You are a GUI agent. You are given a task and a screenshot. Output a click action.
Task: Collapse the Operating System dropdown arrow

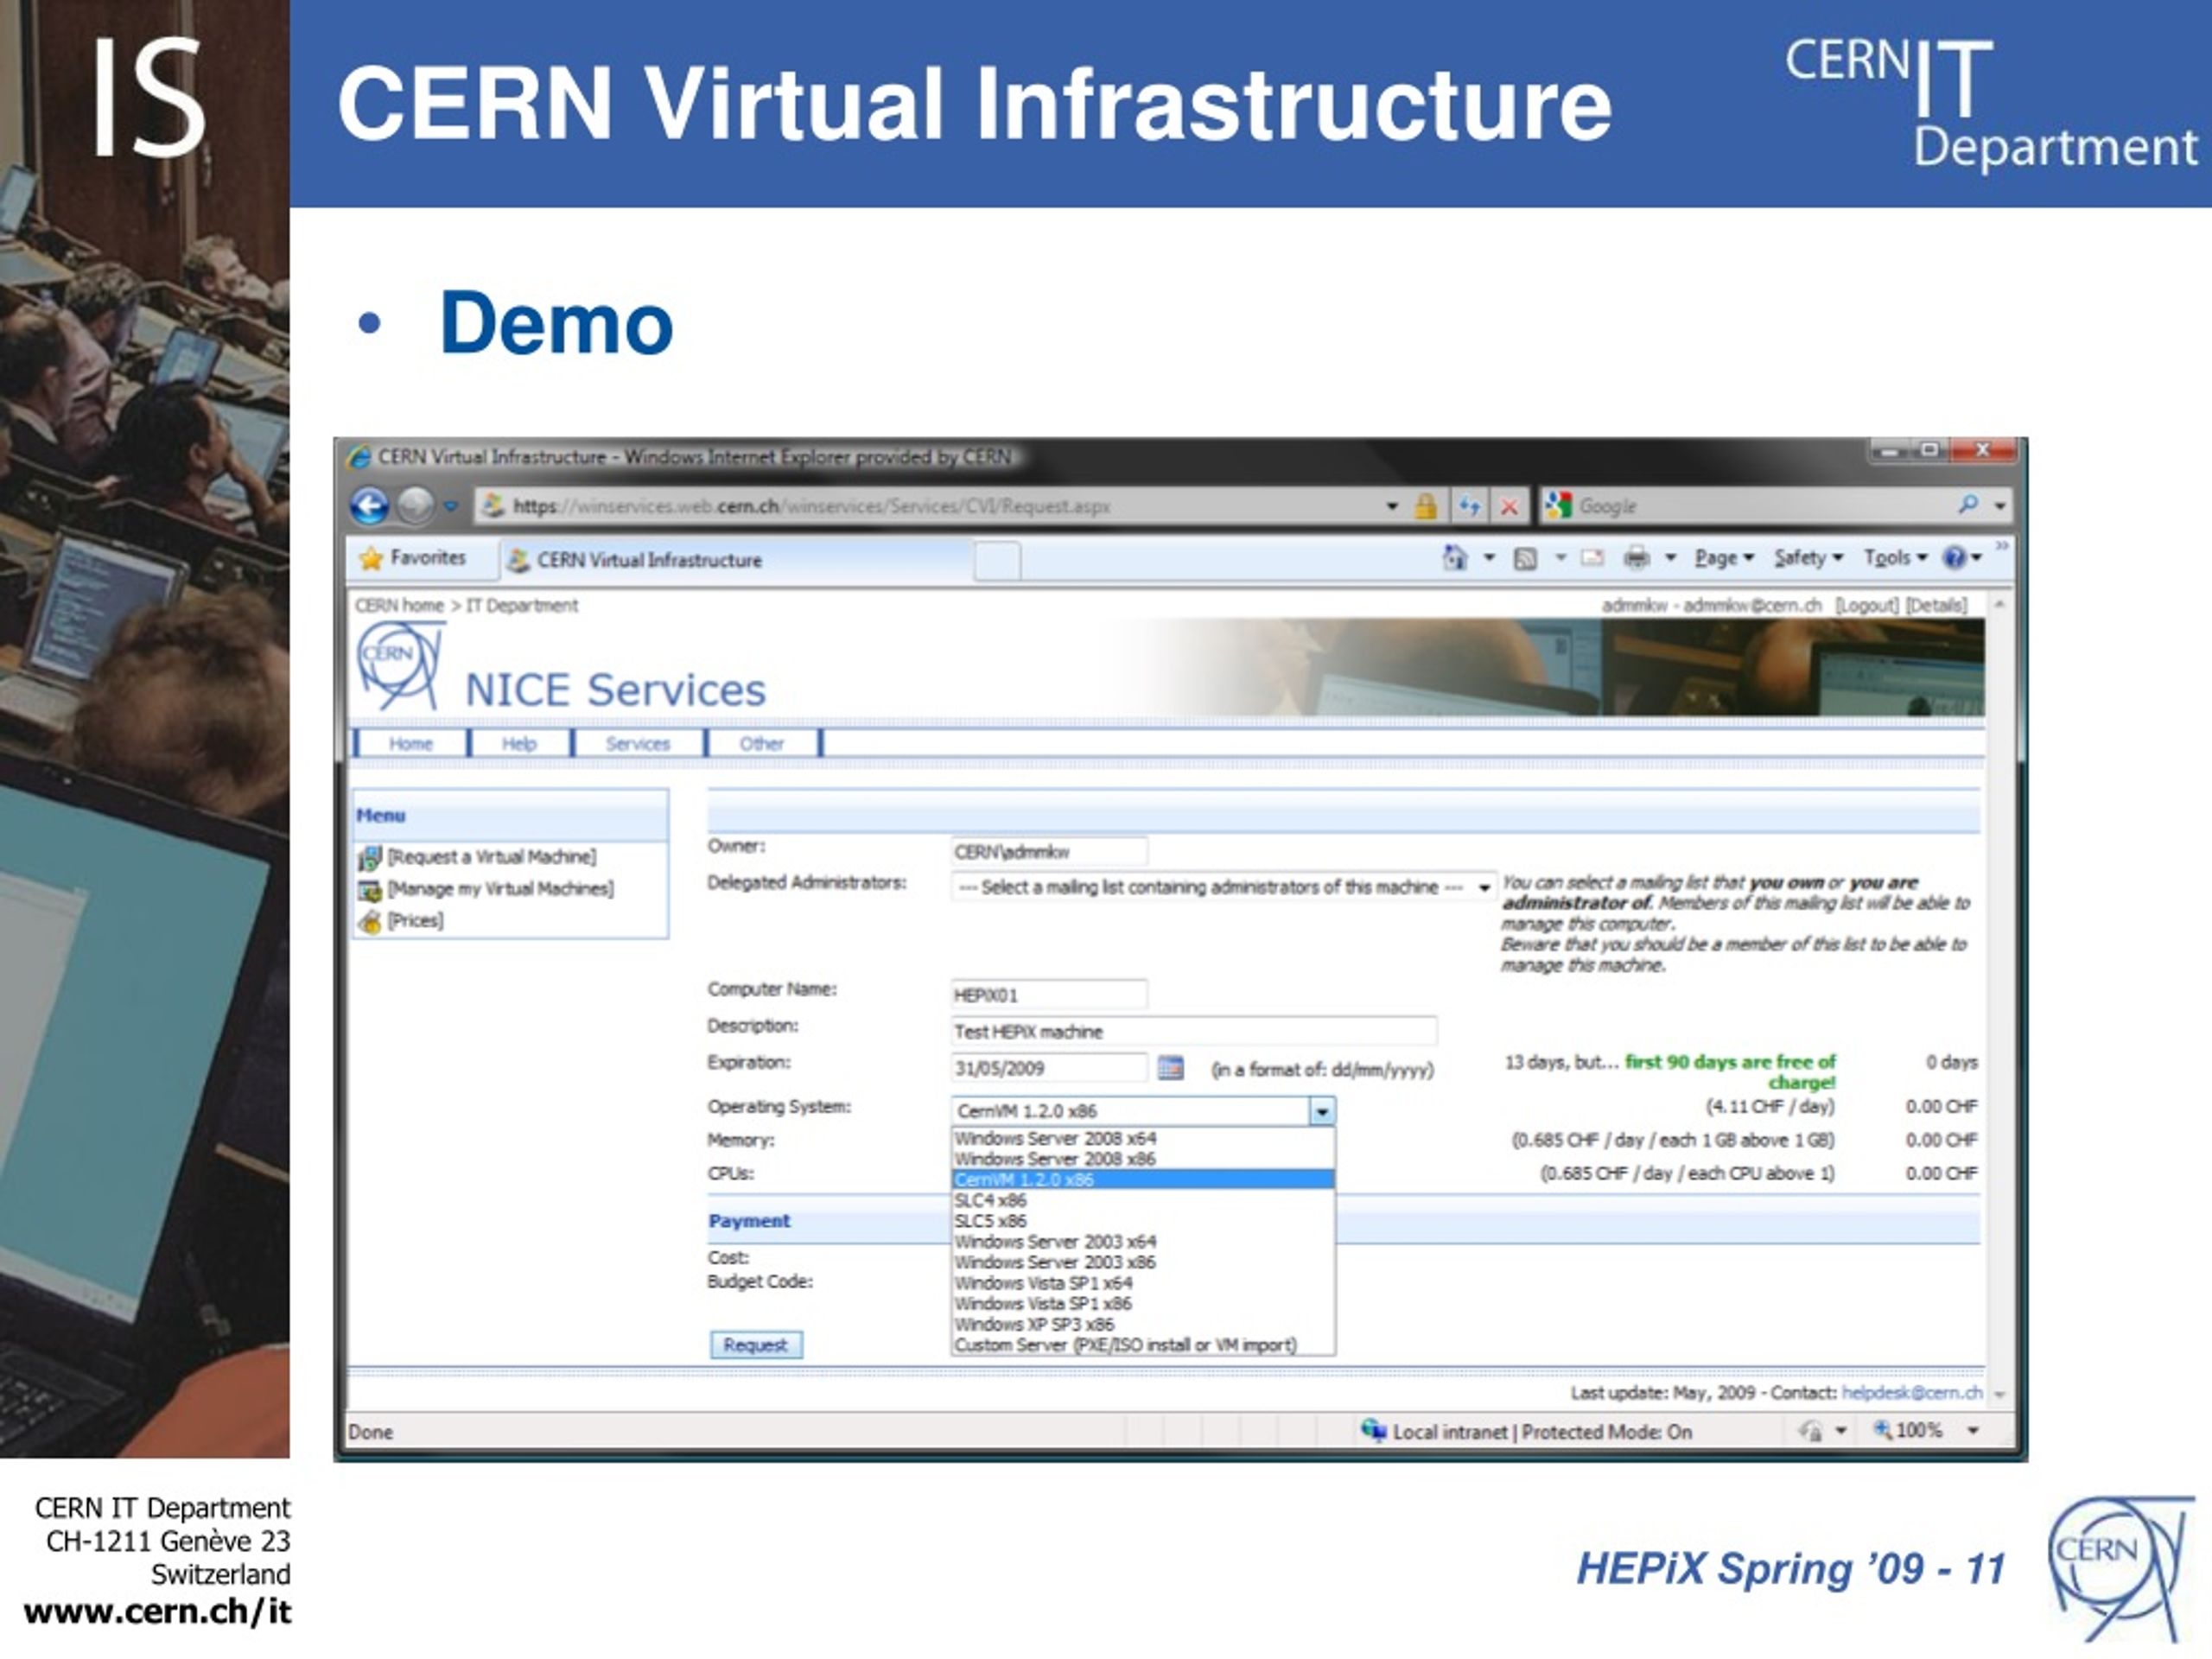1322,1111
